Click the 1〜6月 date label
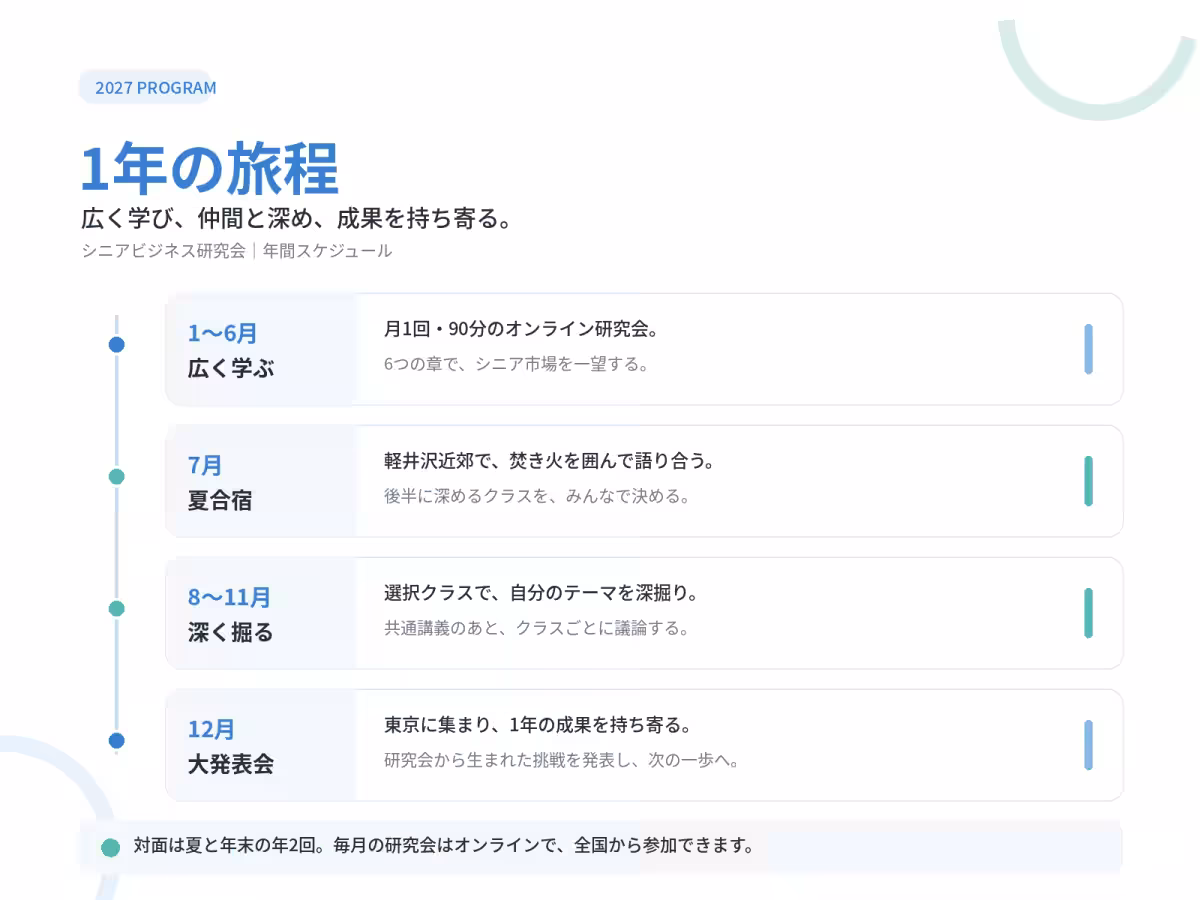 tap(223, 333)
